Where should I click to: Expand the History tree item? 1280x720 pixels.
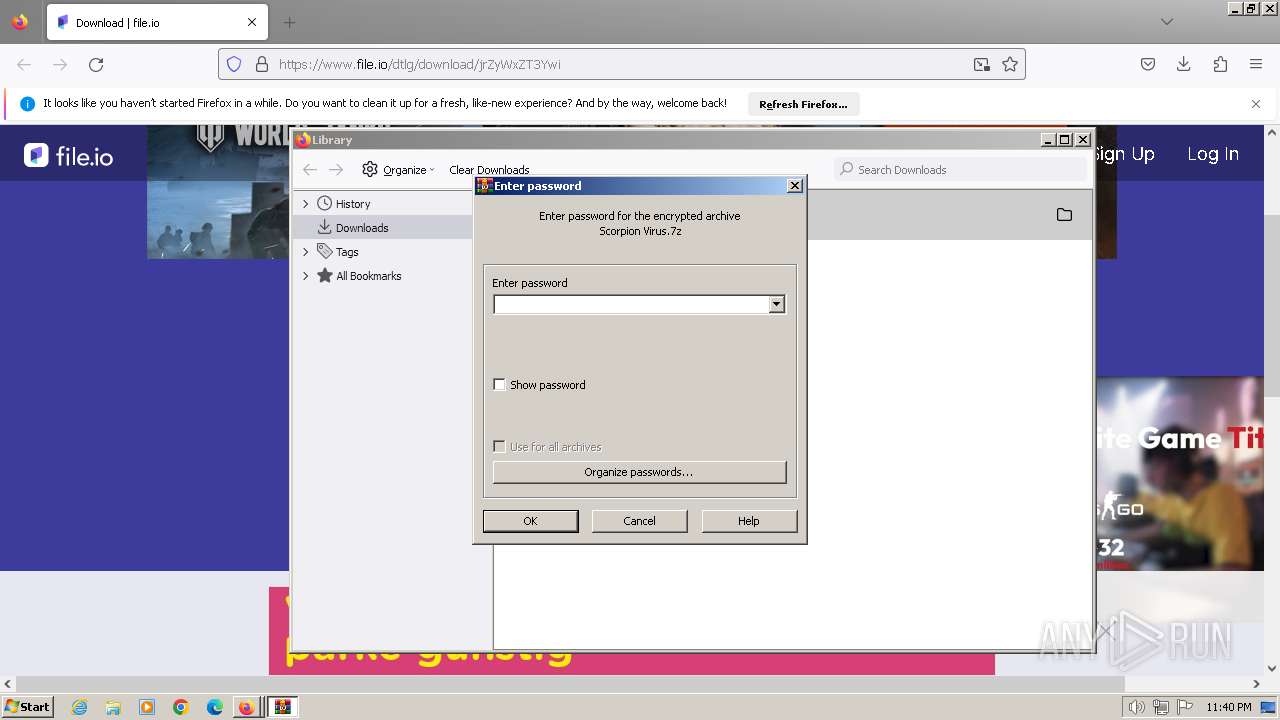click(x=306, y=204)
